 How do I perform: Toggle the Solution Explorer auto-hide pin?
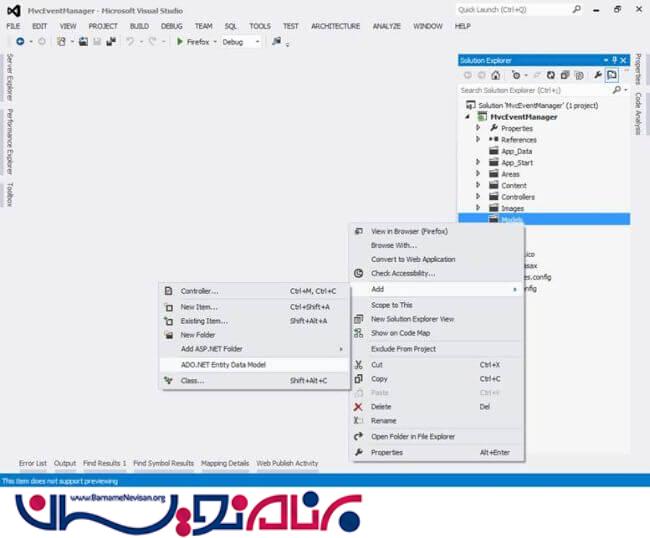tap(615, 60)
